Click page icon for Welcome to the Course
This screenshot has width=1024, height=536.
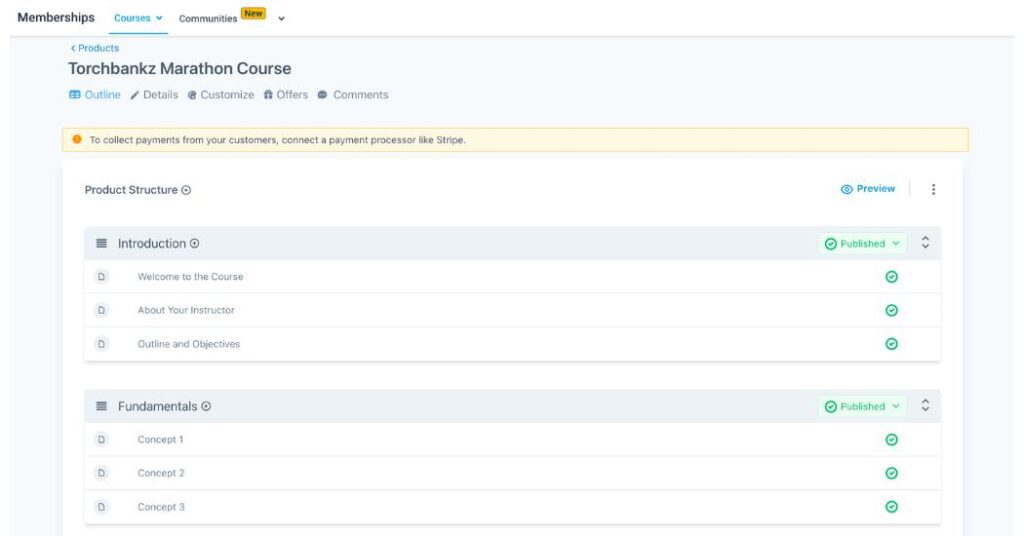point(101,277)
